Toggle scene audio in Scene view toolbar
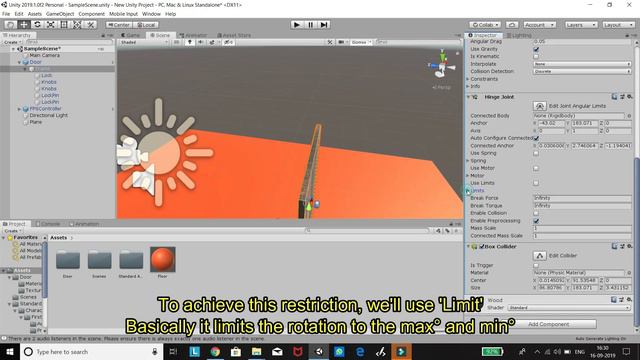This screenshot has height=360, width=640. coord(200,42)
